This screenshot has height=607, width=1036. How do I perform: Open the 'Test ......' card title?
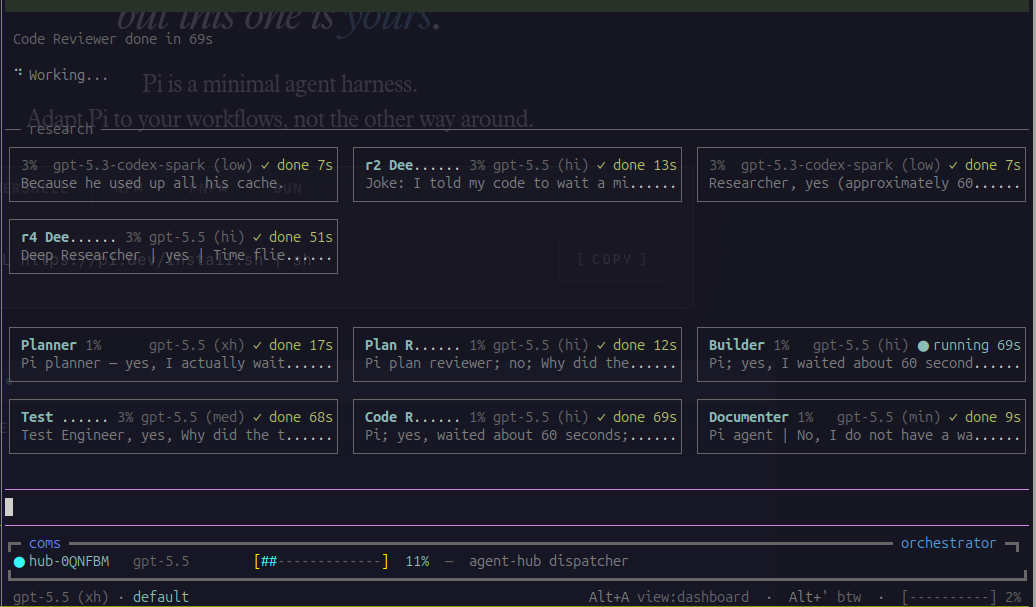pos(64,417)
